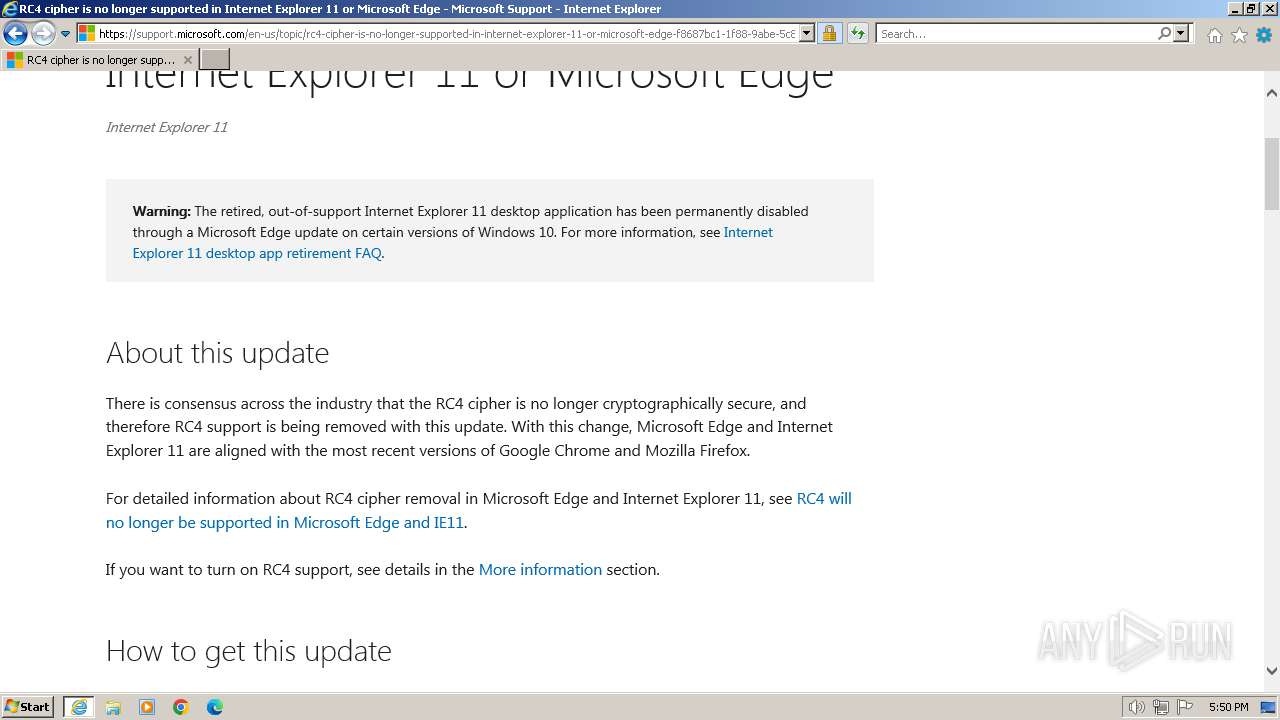Click the 5:50 PM system clock

click(1228, 707)
